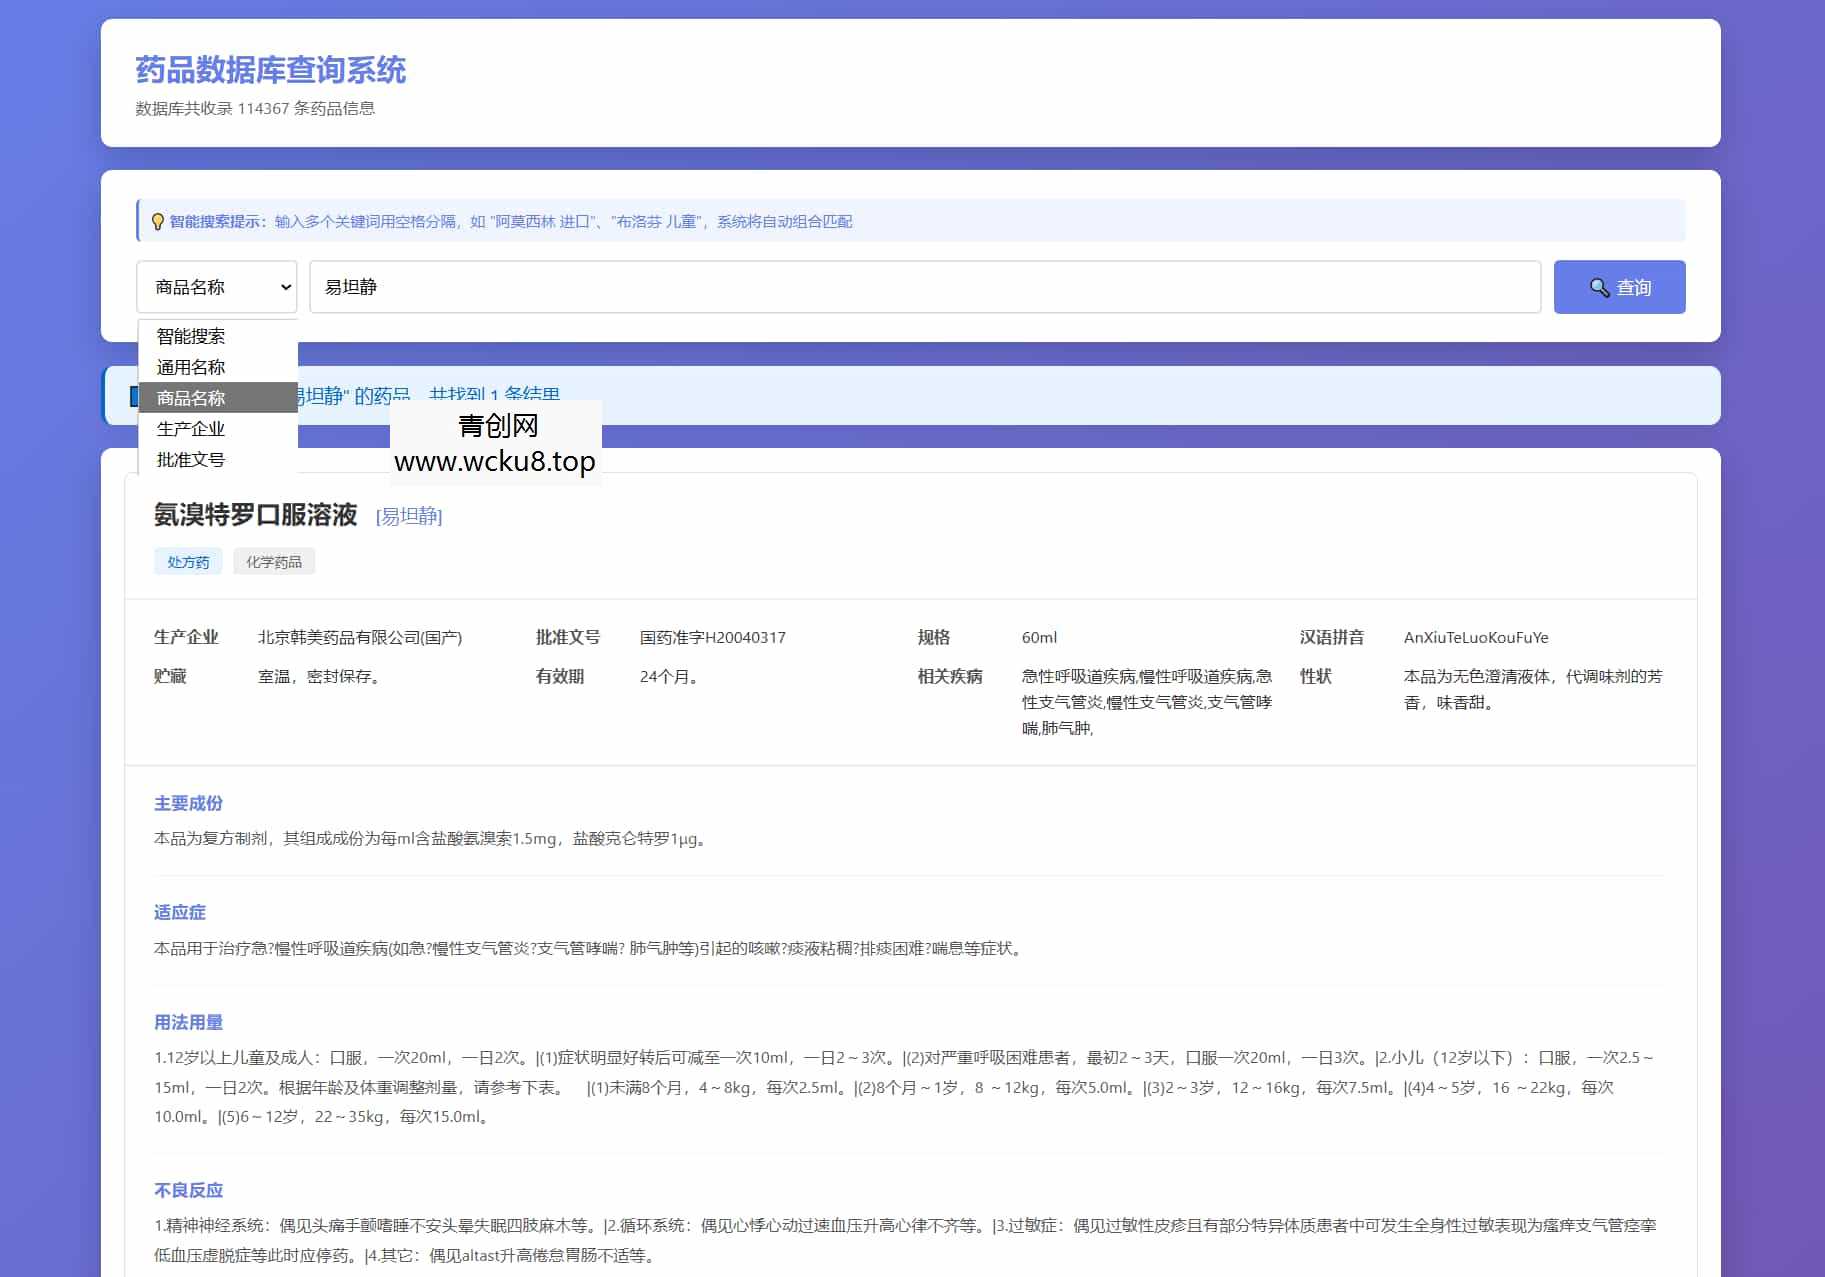Viewport: 1825px width, 1277px height.
Task: Switch to the 用法用量 section
Action: coord(188,1022)
